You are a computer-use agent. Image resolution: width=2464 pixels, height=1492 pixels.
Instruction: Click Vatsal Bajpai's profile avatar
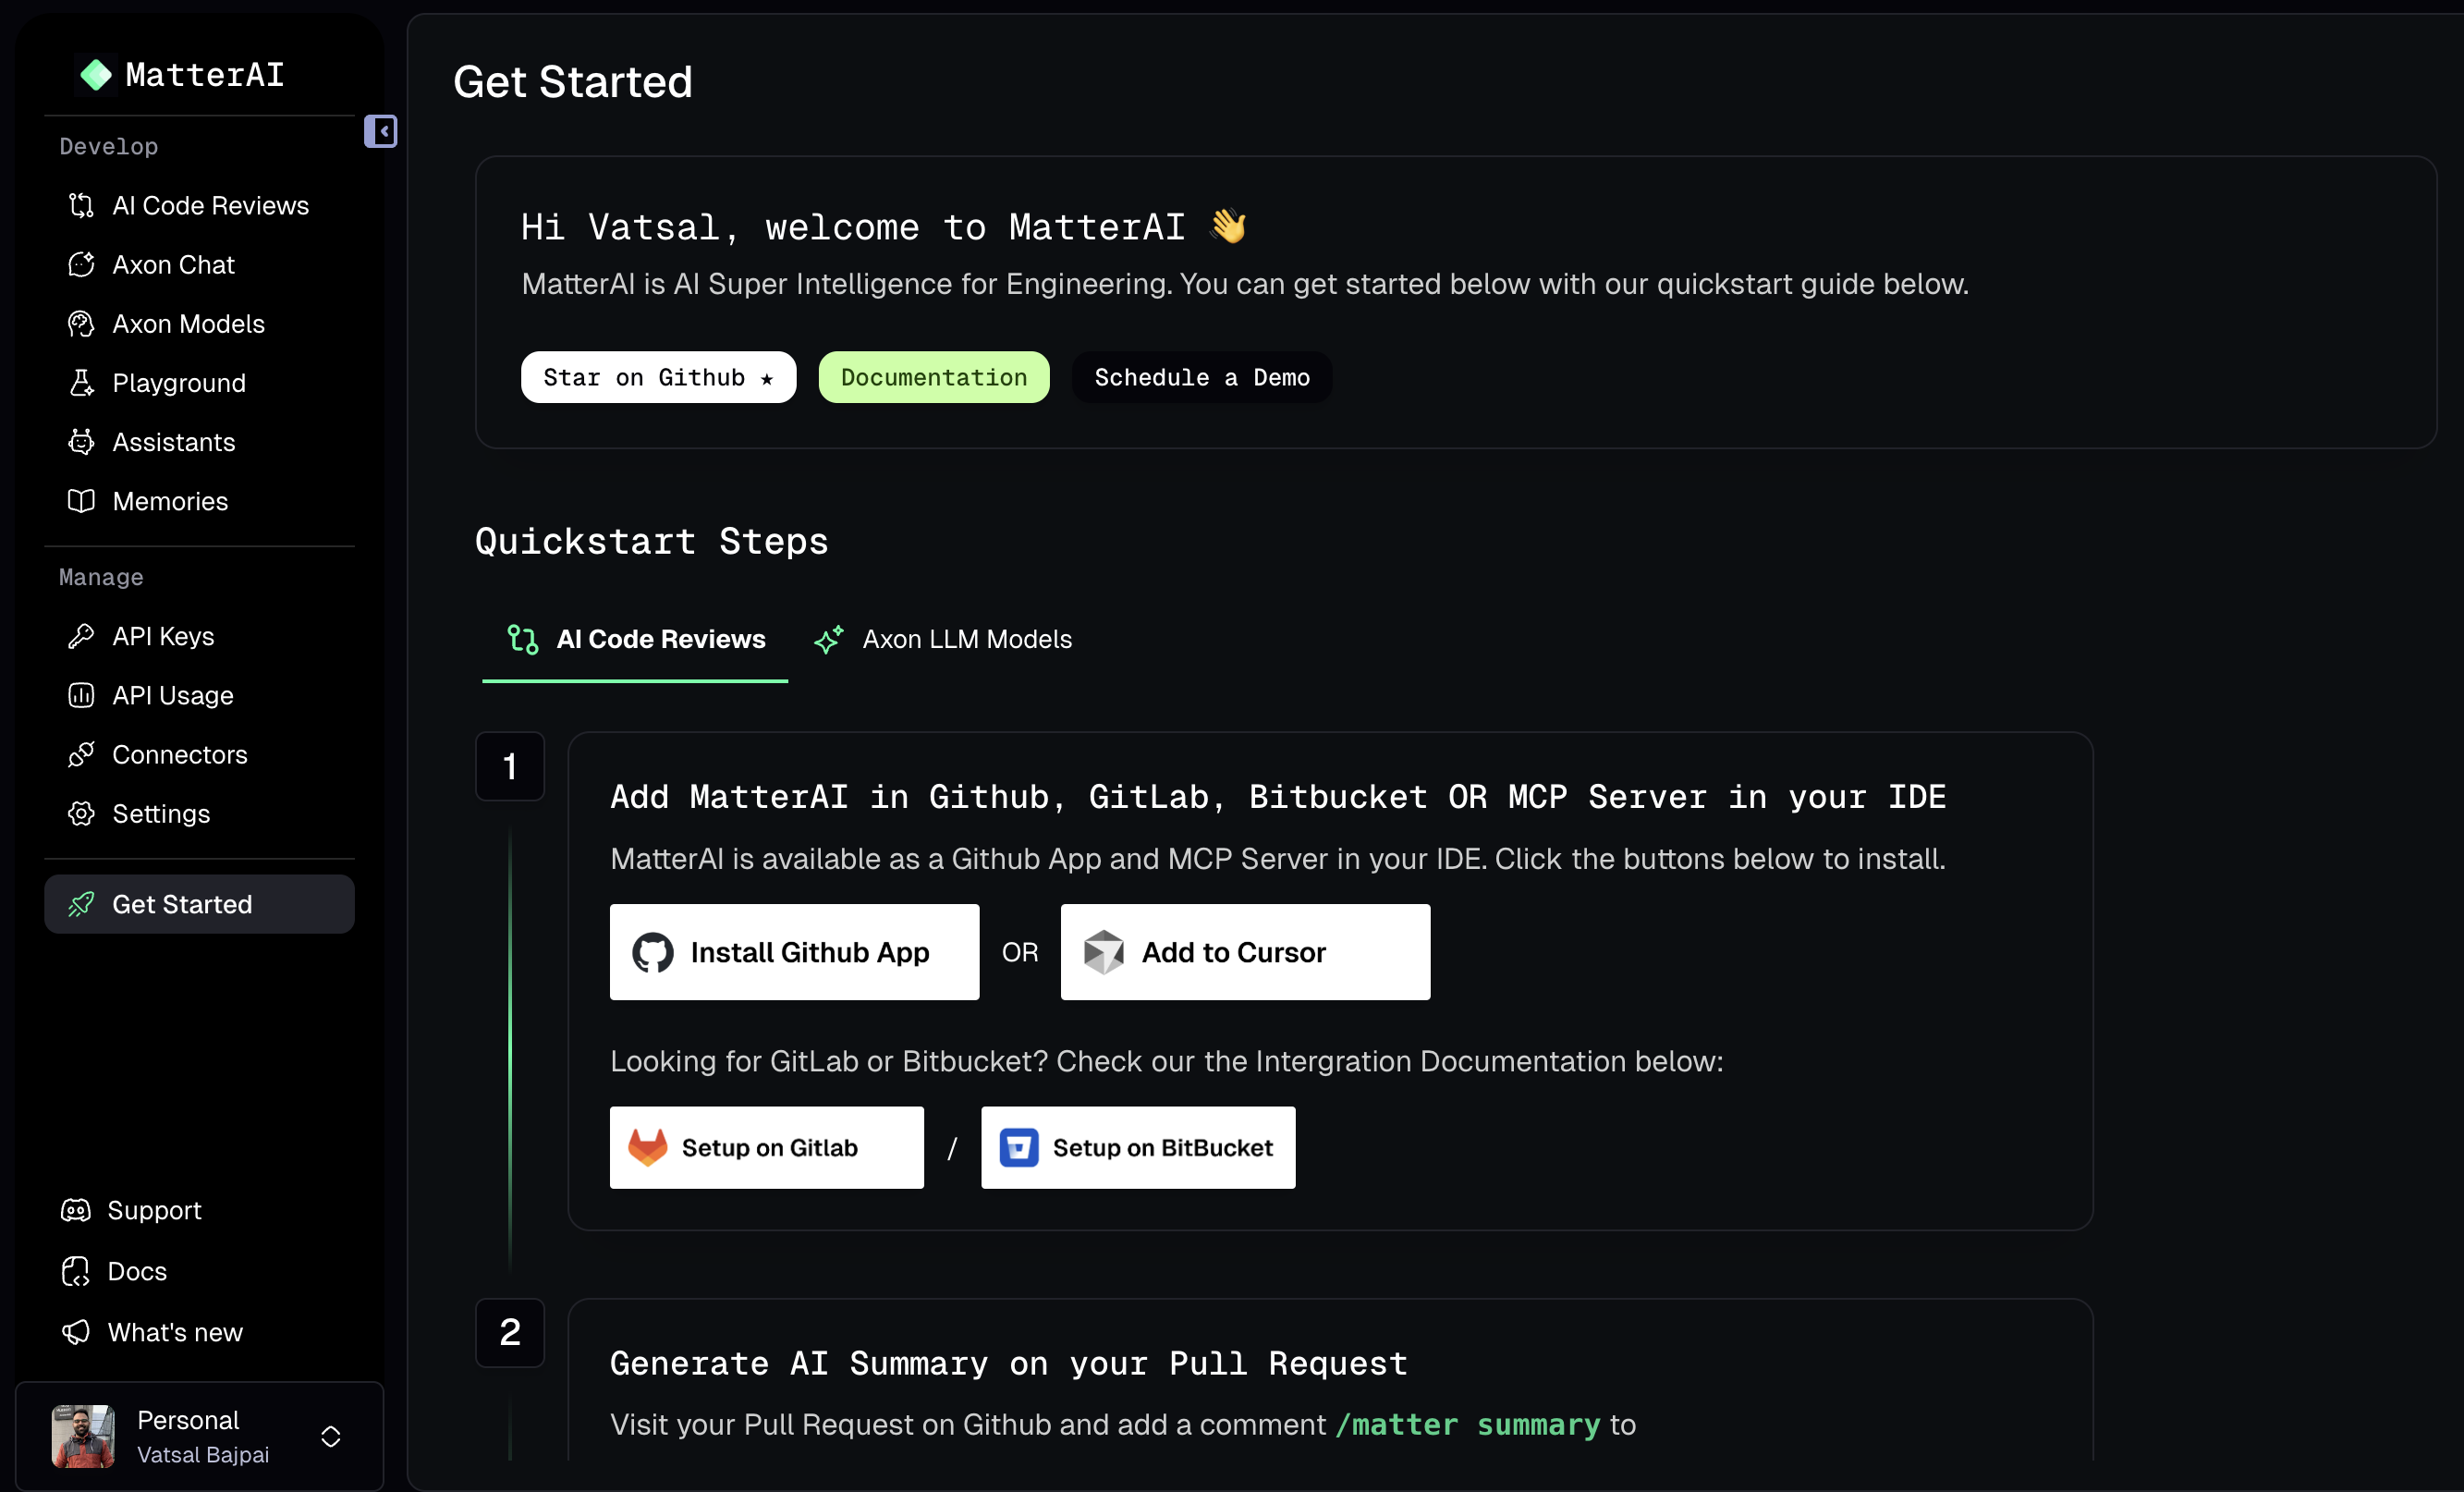click(x=82, y=1437)
